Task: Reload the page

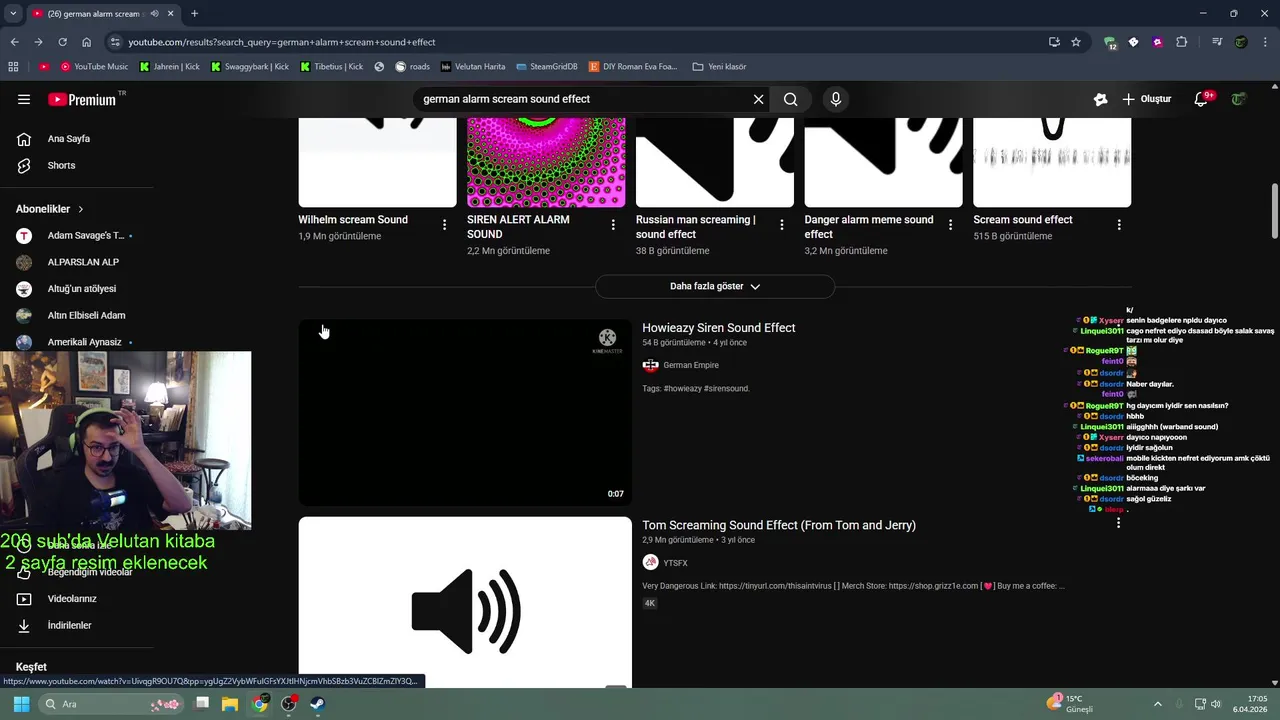Action: click(62, 42)
